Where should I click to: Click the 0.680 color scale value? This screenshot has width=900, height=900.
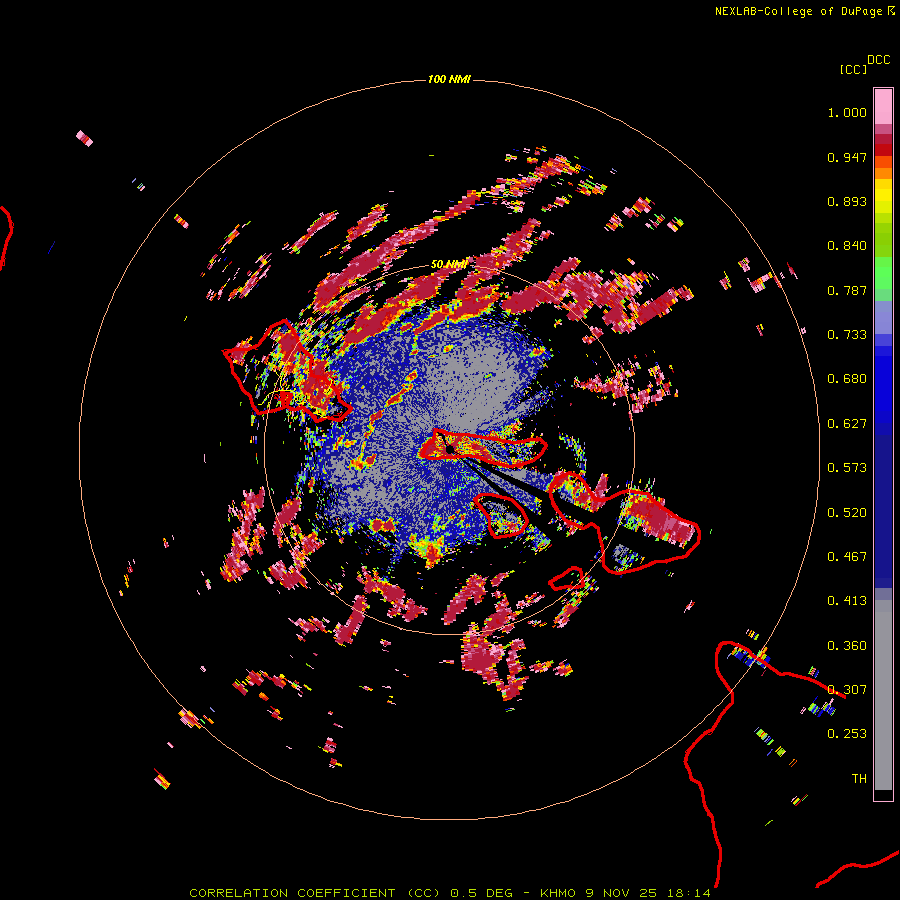[847, 379]
